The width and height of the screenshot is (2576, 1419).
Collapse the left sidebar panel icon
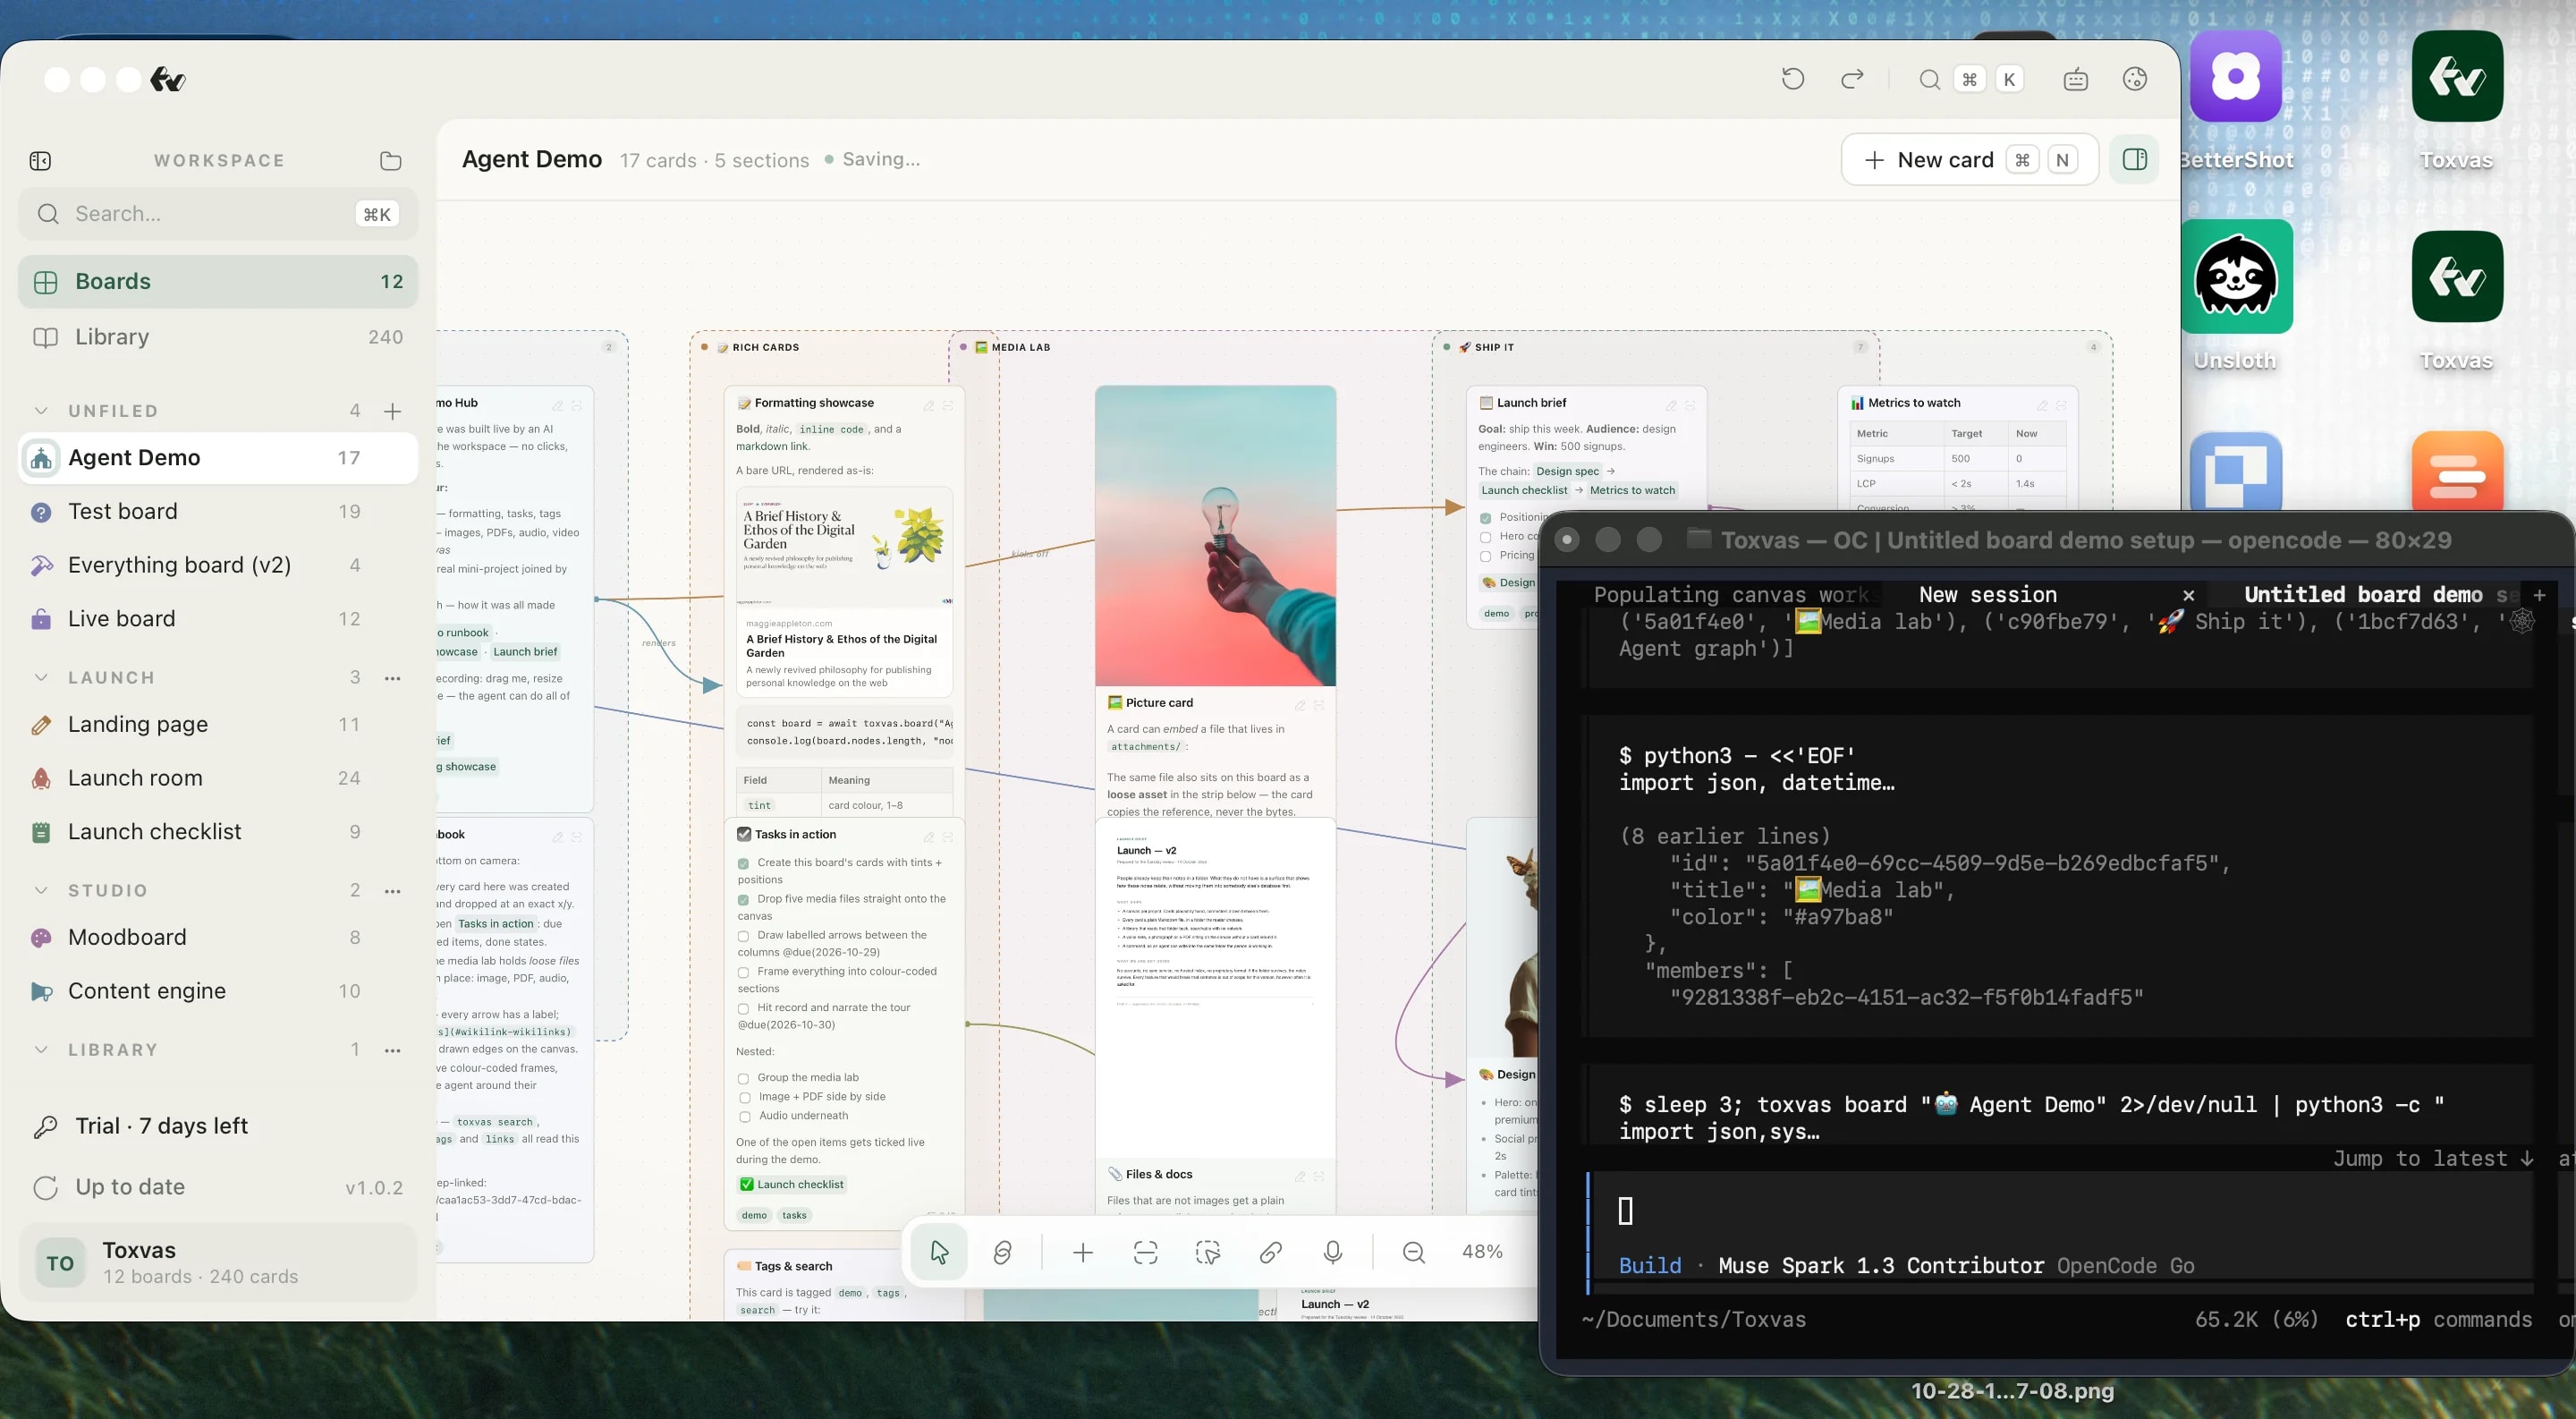tap(40, 160)
